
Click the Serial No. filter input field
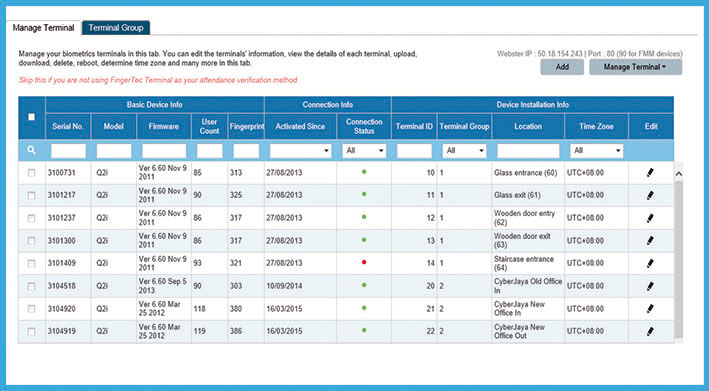point(68,151)
